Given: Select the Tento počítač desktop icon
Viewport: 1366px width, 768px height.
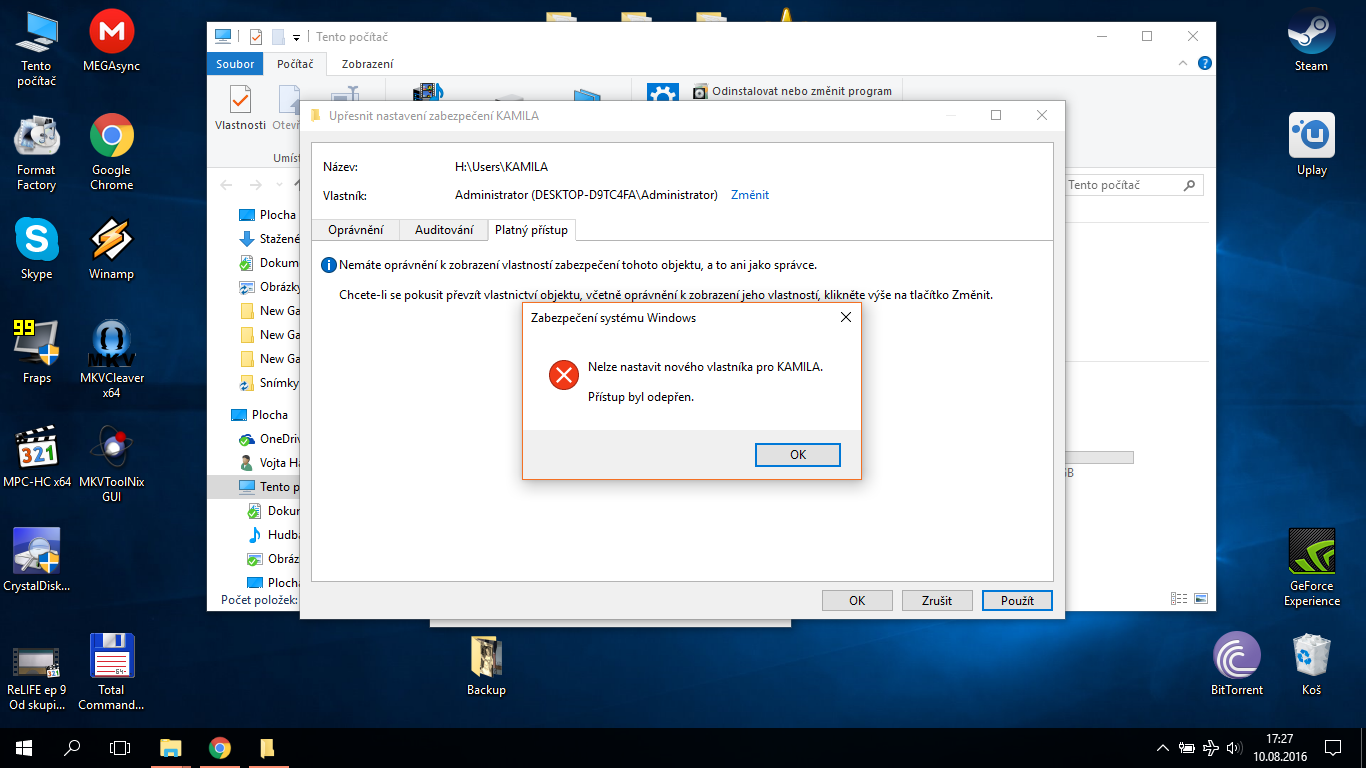Looking at the screenshot, I should tap(36, 50).
